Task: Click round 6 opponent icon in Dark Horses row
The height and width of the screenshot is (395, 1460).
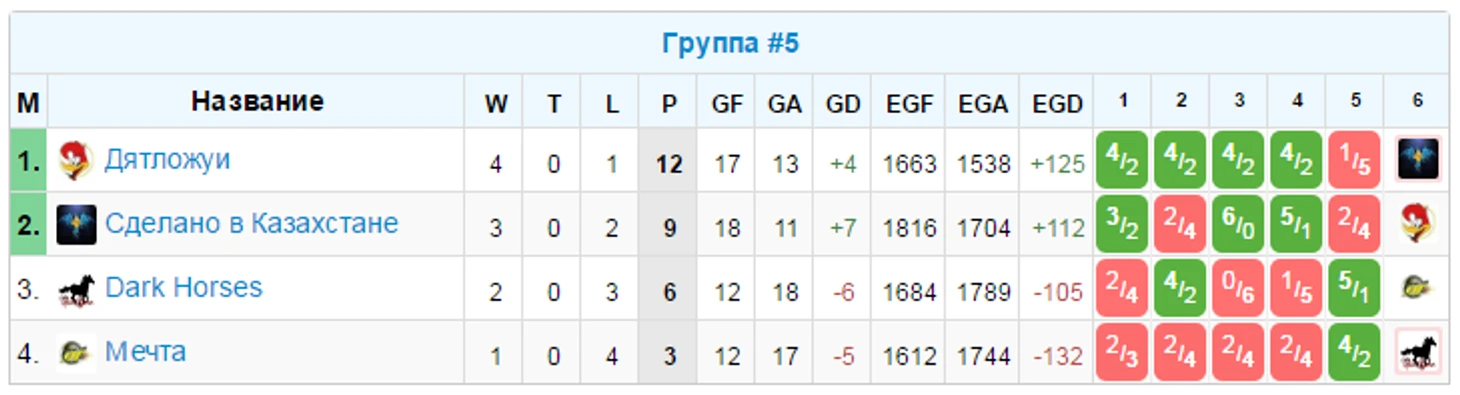Action: (1419, 288)
